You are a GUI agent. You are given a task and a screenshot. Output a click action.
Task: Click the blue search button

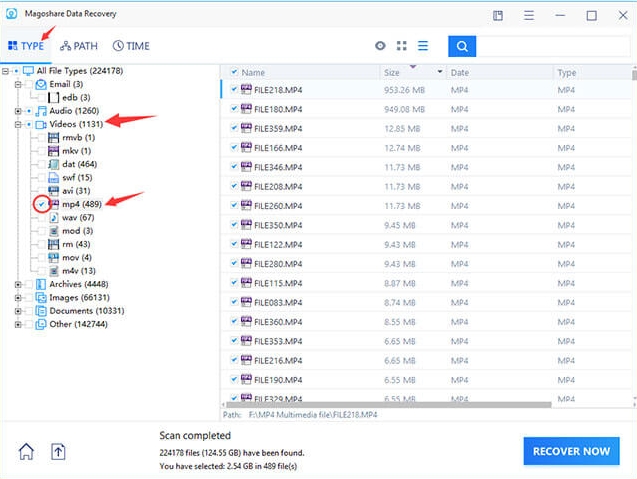[x=461, y=46]
